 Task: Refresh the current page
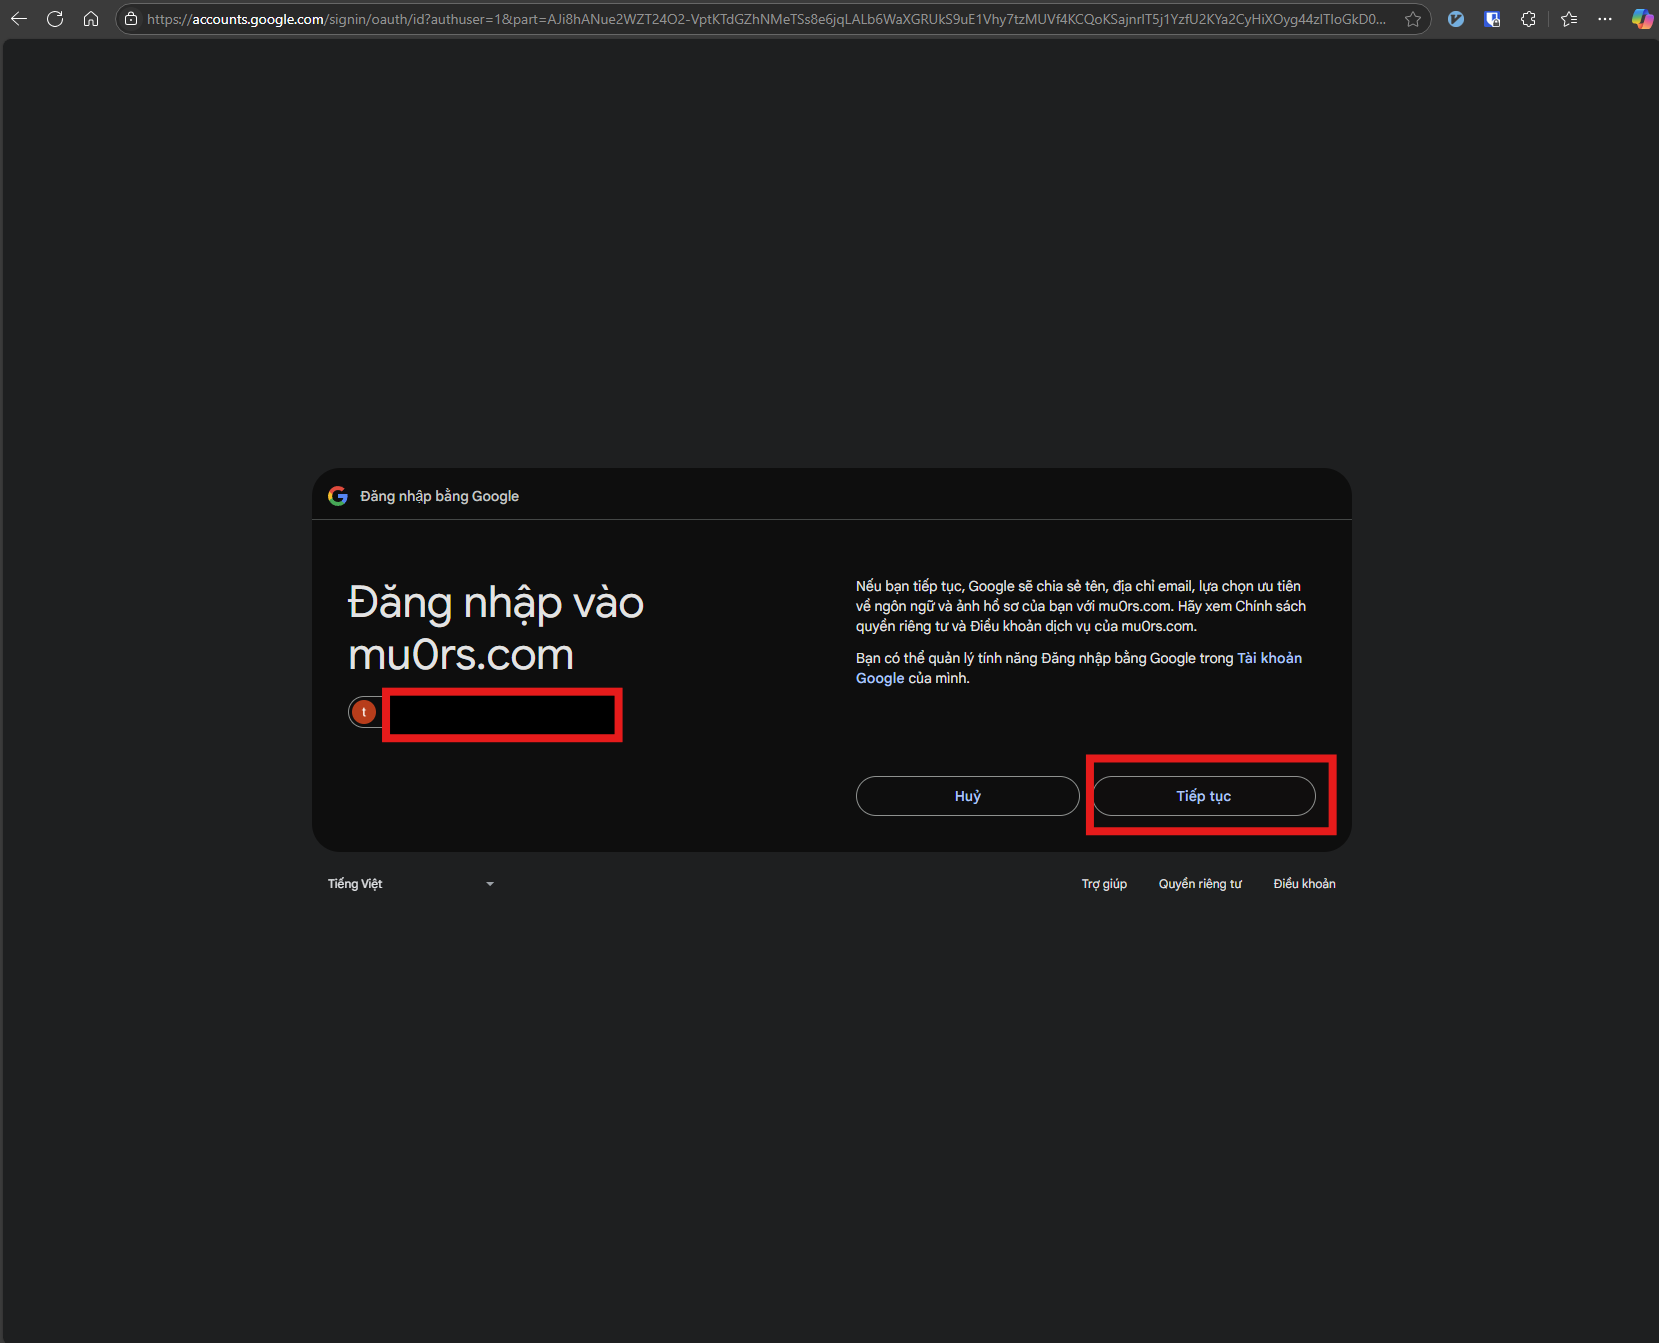point(55,19)
